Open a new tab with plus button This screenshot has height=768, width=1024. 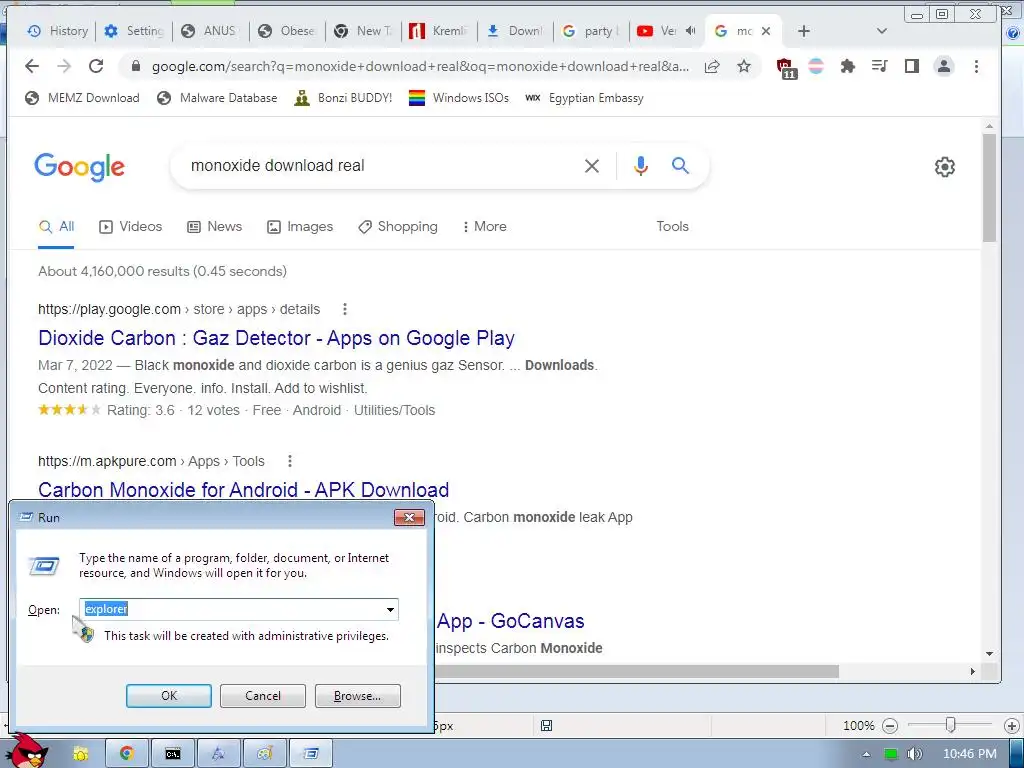804,31
